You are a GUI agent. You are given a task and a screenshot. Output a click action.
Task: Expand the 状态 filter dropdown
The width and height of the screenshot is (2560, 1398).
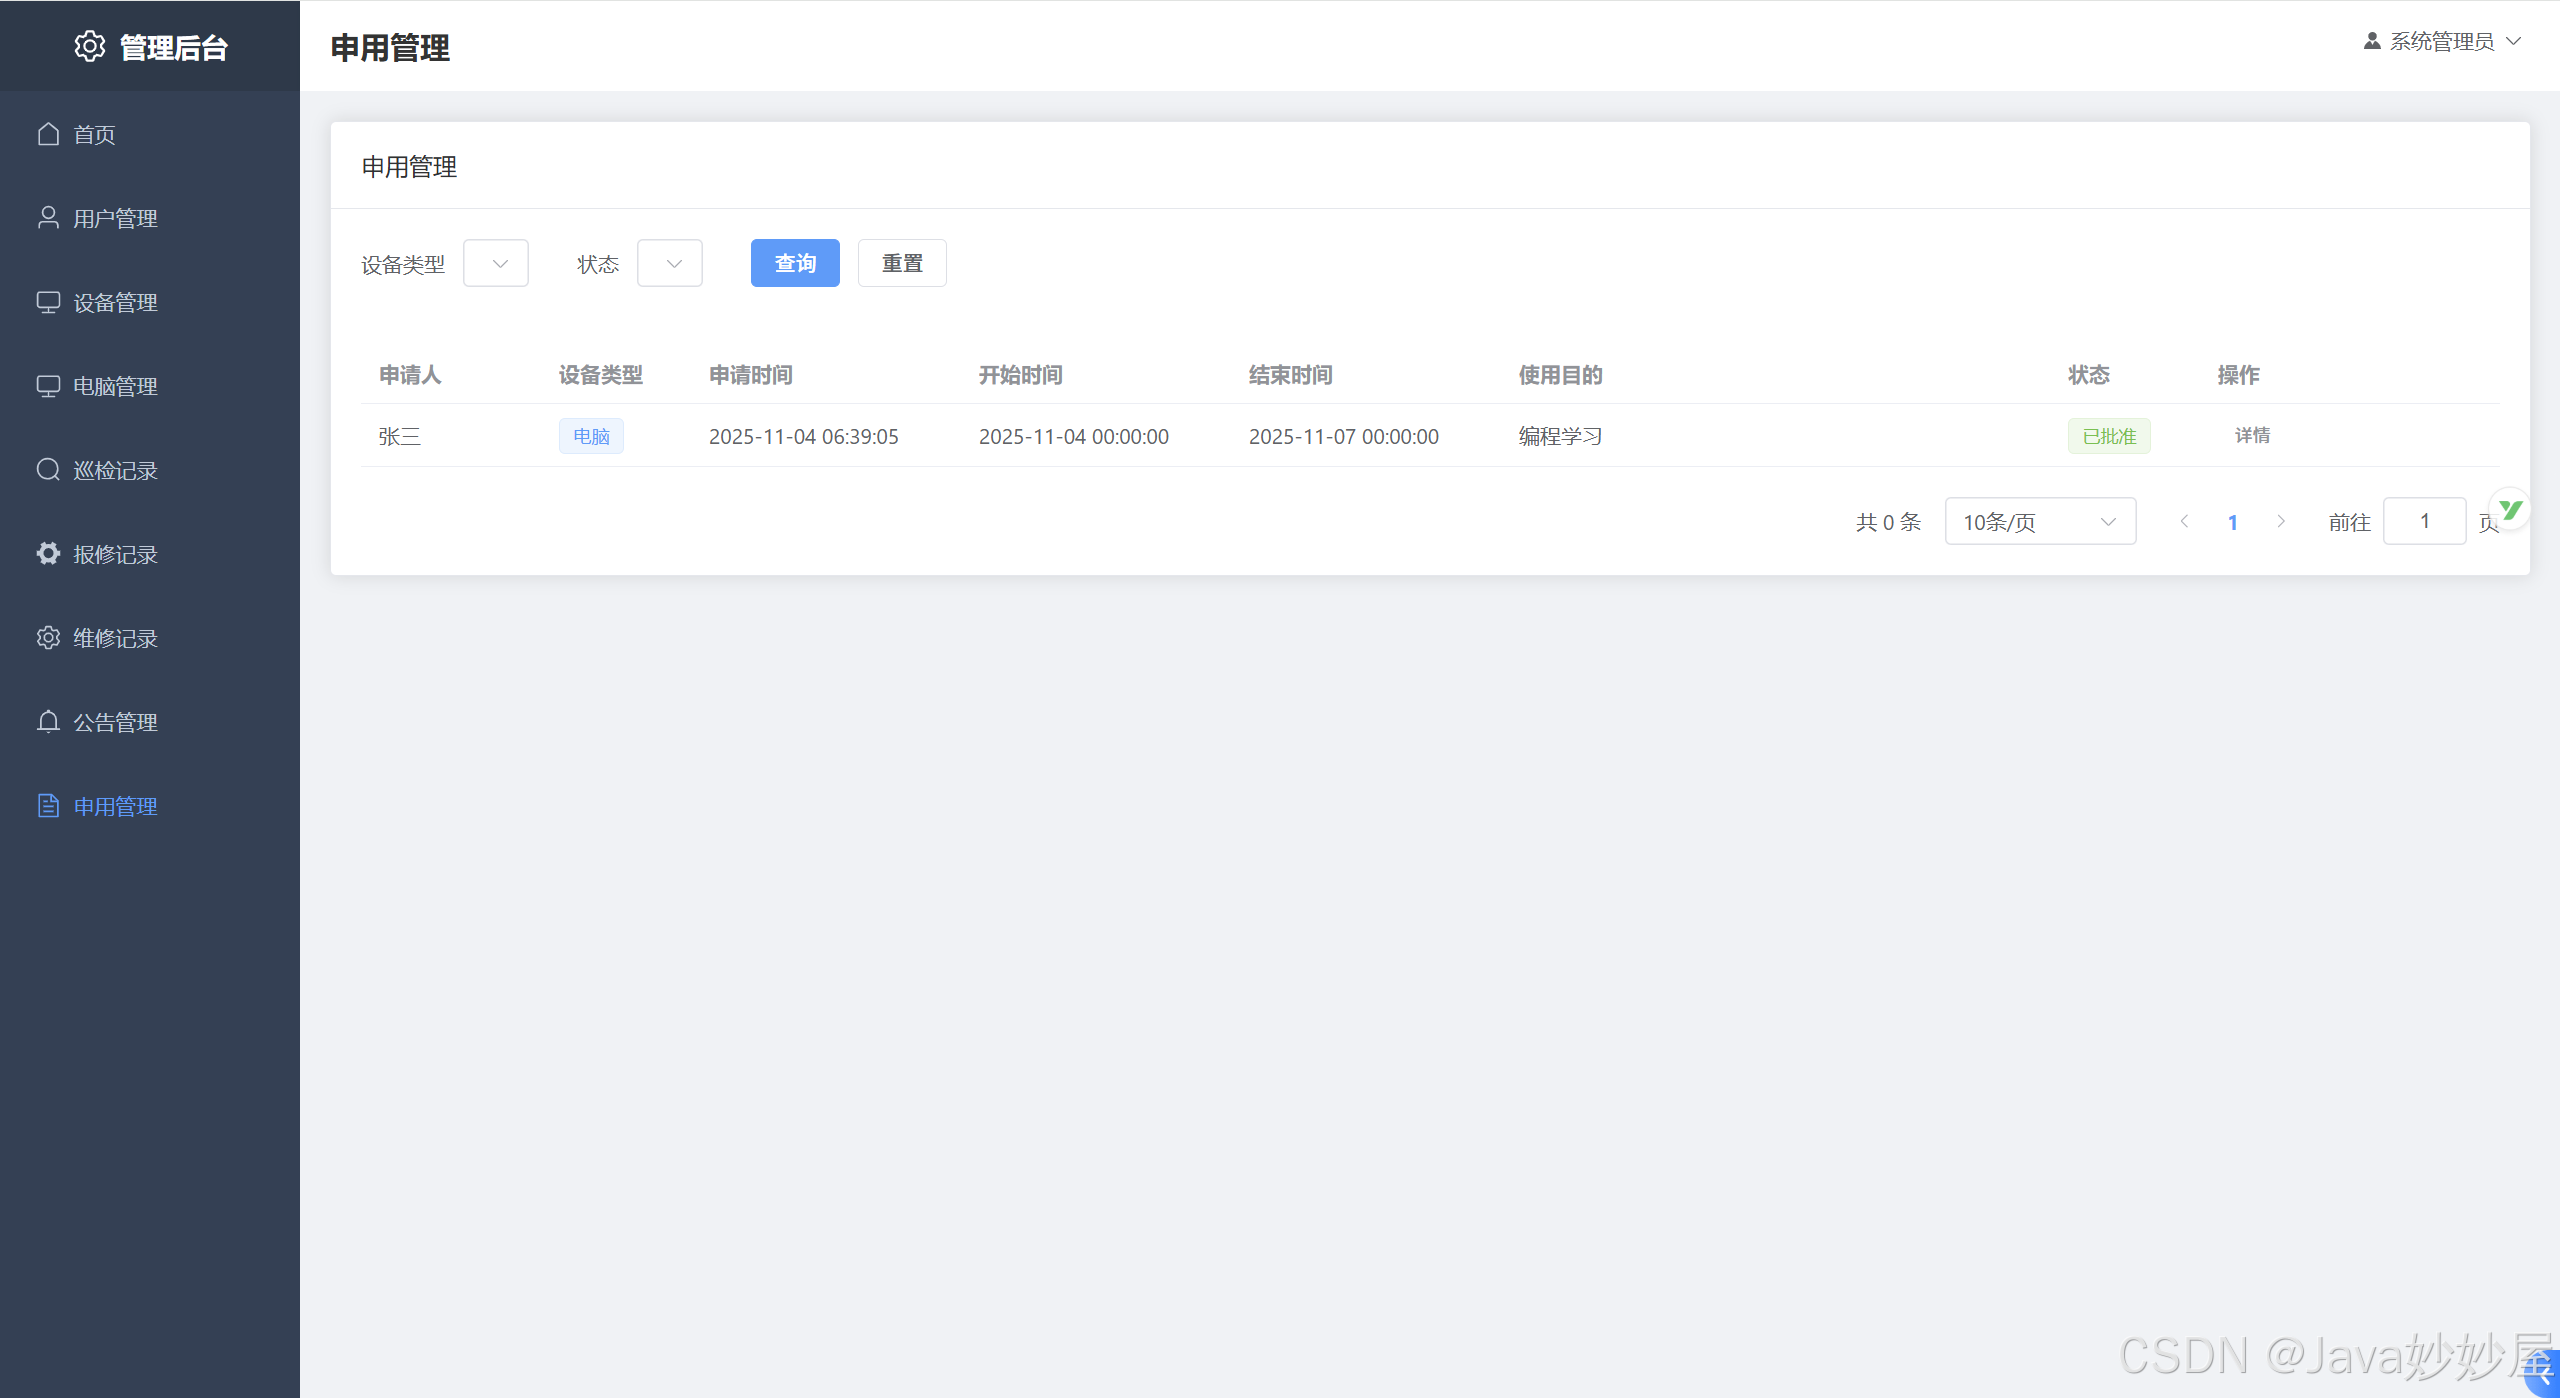[670, 263]
